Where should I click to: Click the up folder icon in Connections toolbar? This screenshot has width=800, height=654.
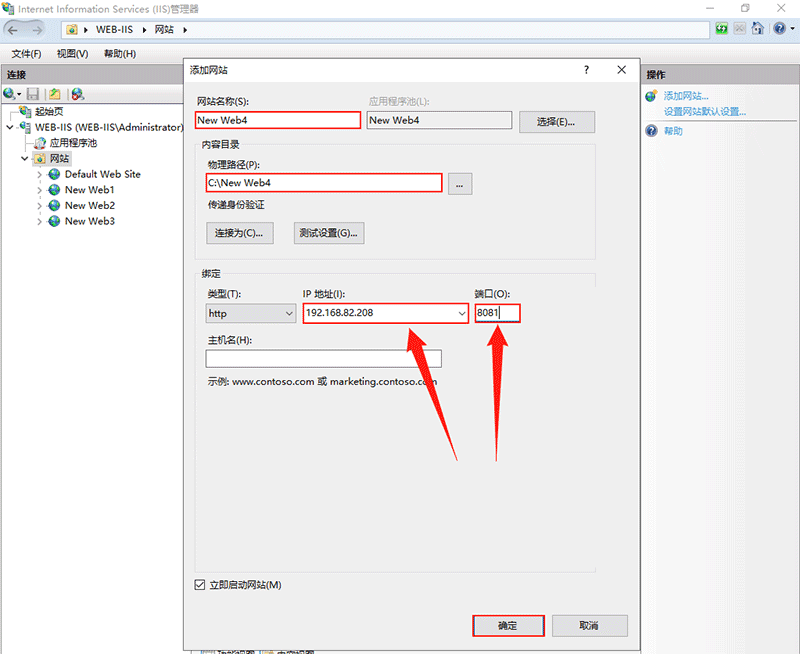click(55, 94)
